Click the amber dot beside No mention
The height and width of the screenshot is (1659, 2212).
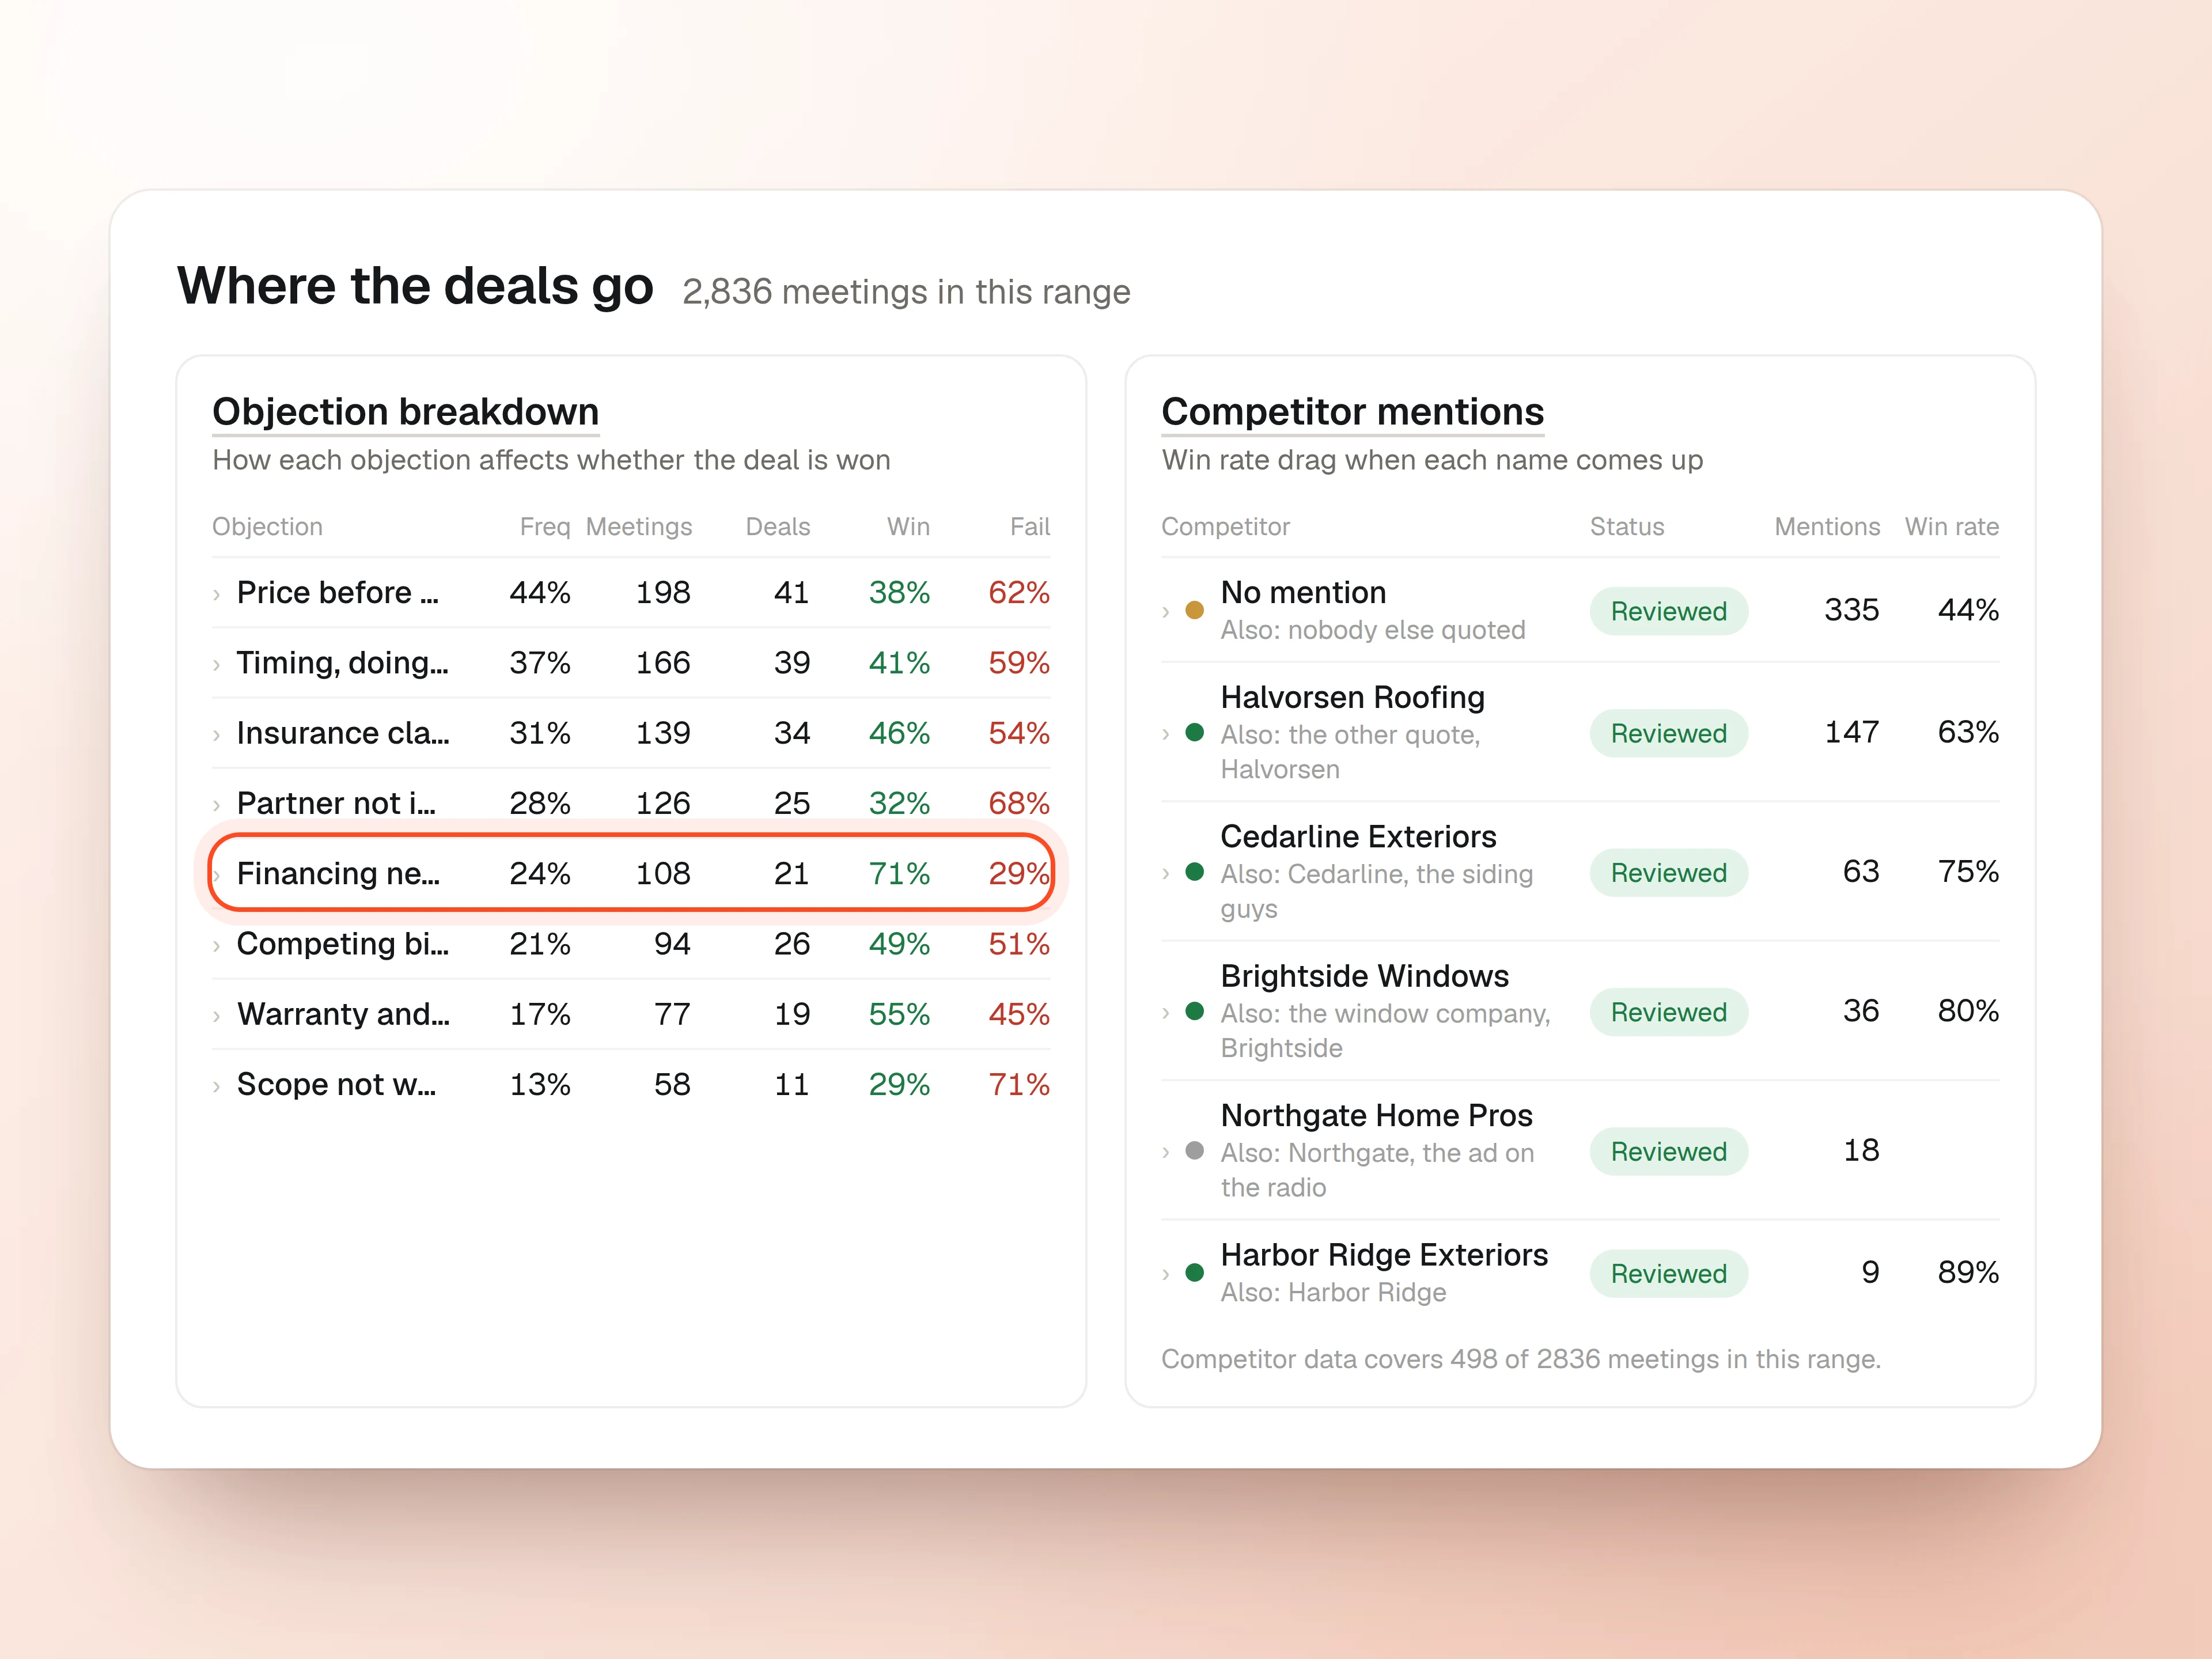(1194, 610)
